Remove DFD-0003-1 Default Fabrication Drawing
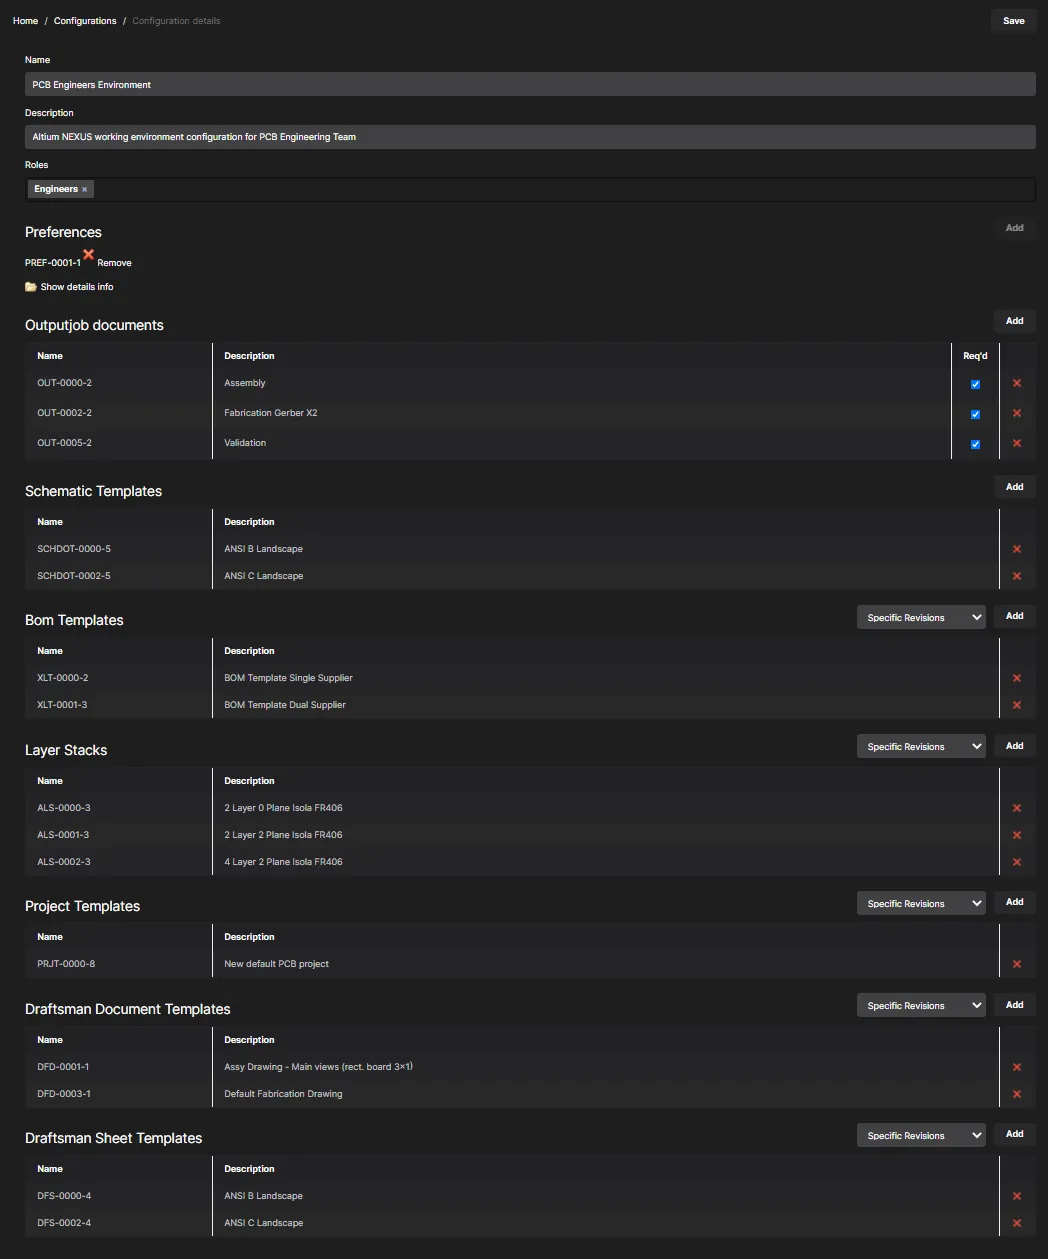 pyautogui.click(x=1017, y=1095)
